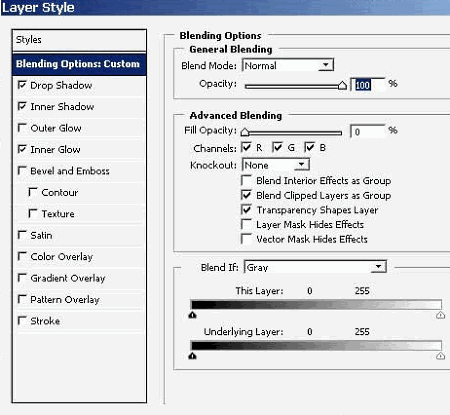Open the Bevel and Emboss settings label
Screen dimensions: 450x415
tap(70, 171)
